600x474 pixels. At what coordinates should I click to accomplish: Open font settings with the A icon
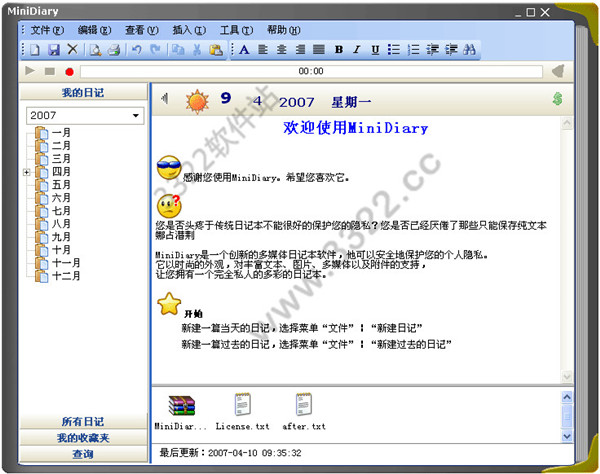click(244, 50)
